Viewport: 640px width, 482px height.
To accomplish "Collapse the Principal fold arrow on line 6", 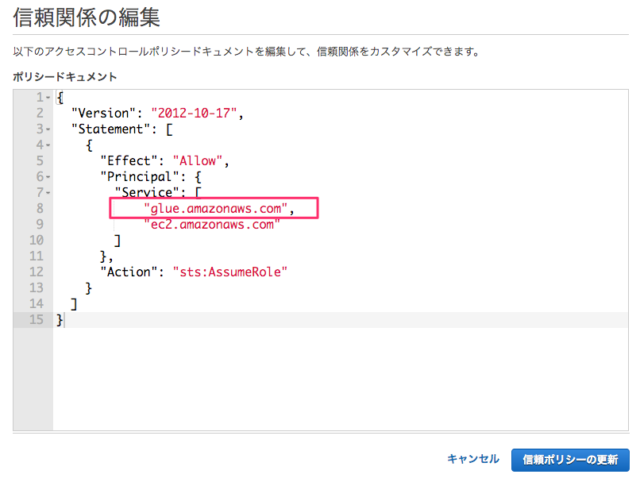I will pyautogui.click(x=48, y=177).
